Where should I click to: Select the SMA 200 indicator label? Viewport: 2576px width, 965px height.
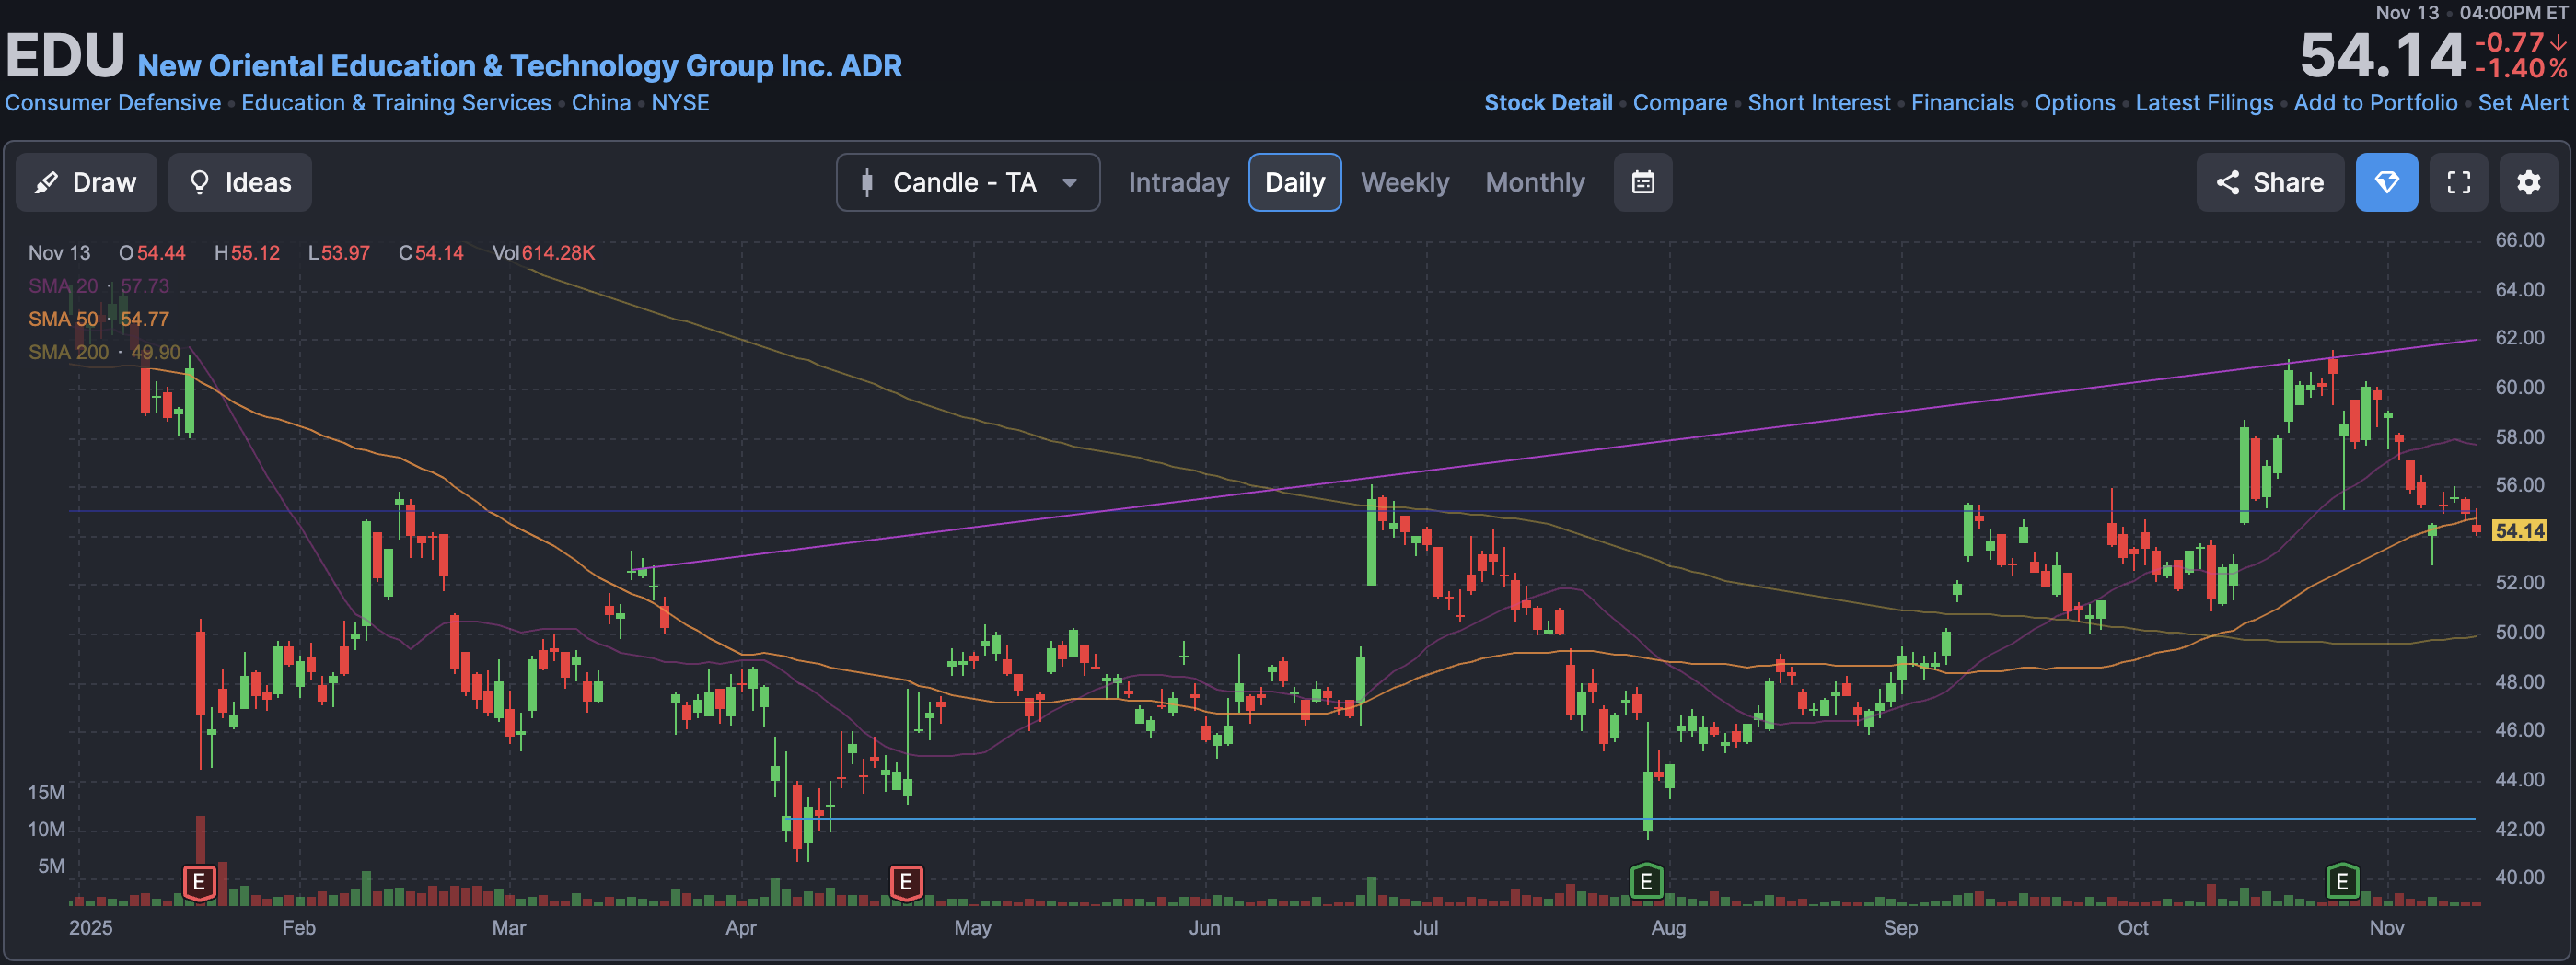coord(104,352)
